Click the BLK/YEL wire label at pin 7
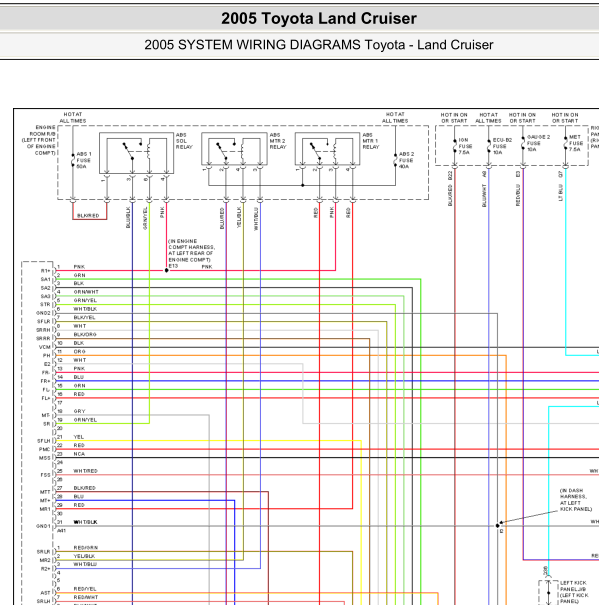Viewport: 599px width, 605px height. pos(84,317)
